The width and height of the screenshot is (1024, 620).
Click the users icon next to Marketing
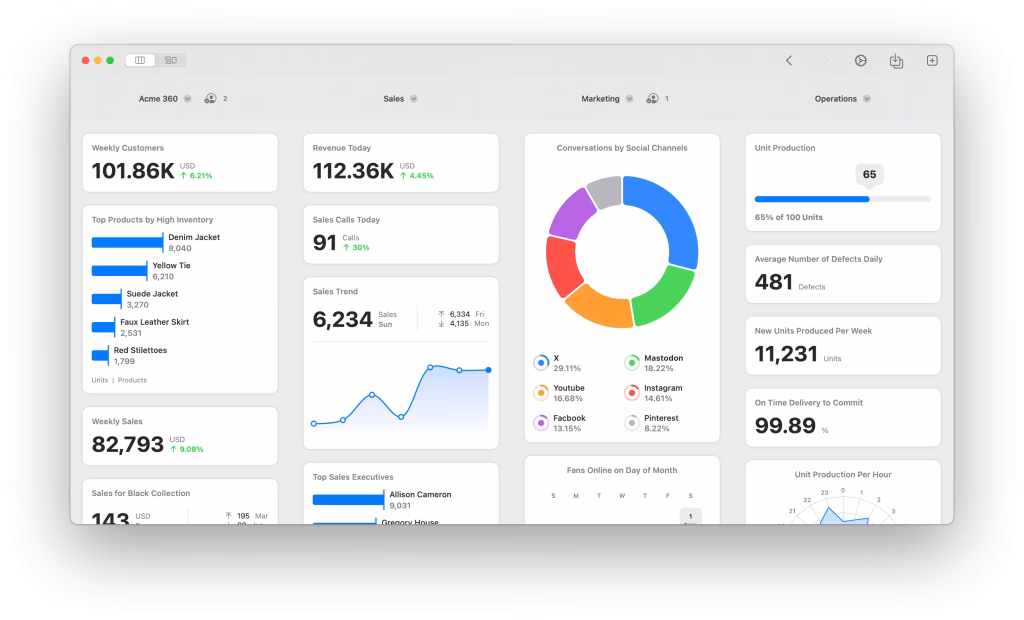(x=652, y=99)
